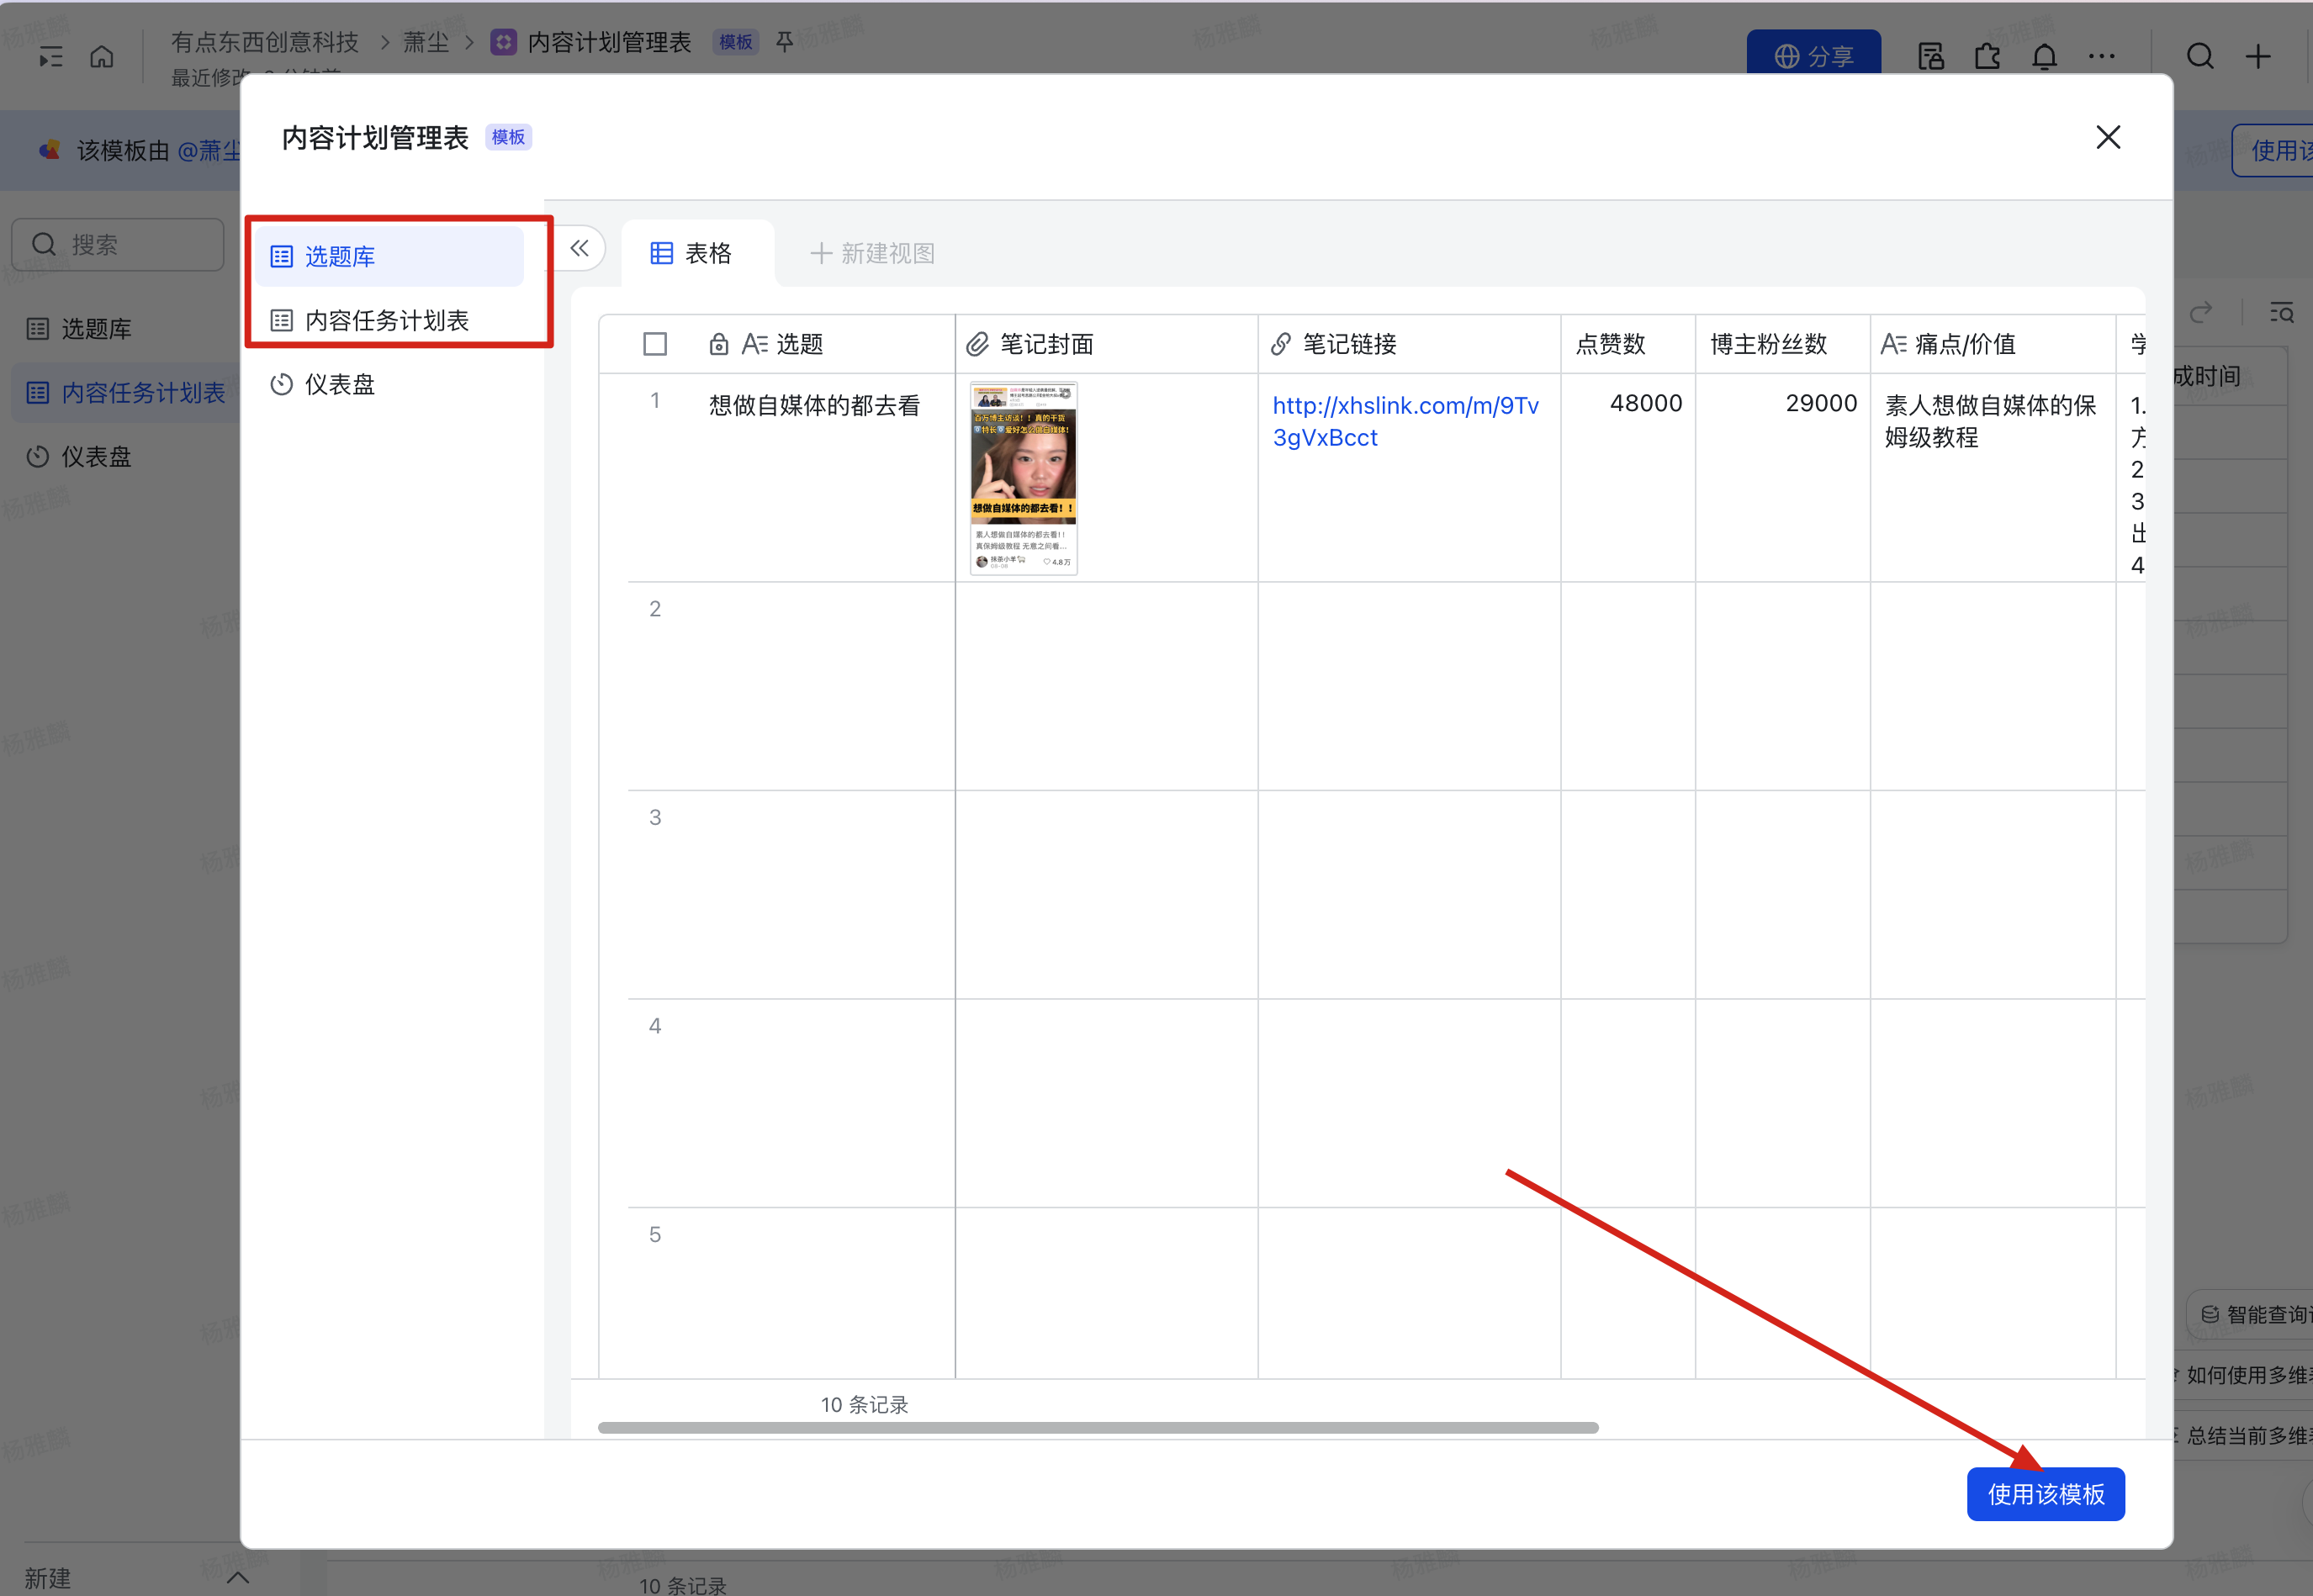2313x1596 pixels.
Task: Click the pin icon beside the title
Action: pos(785,42)
